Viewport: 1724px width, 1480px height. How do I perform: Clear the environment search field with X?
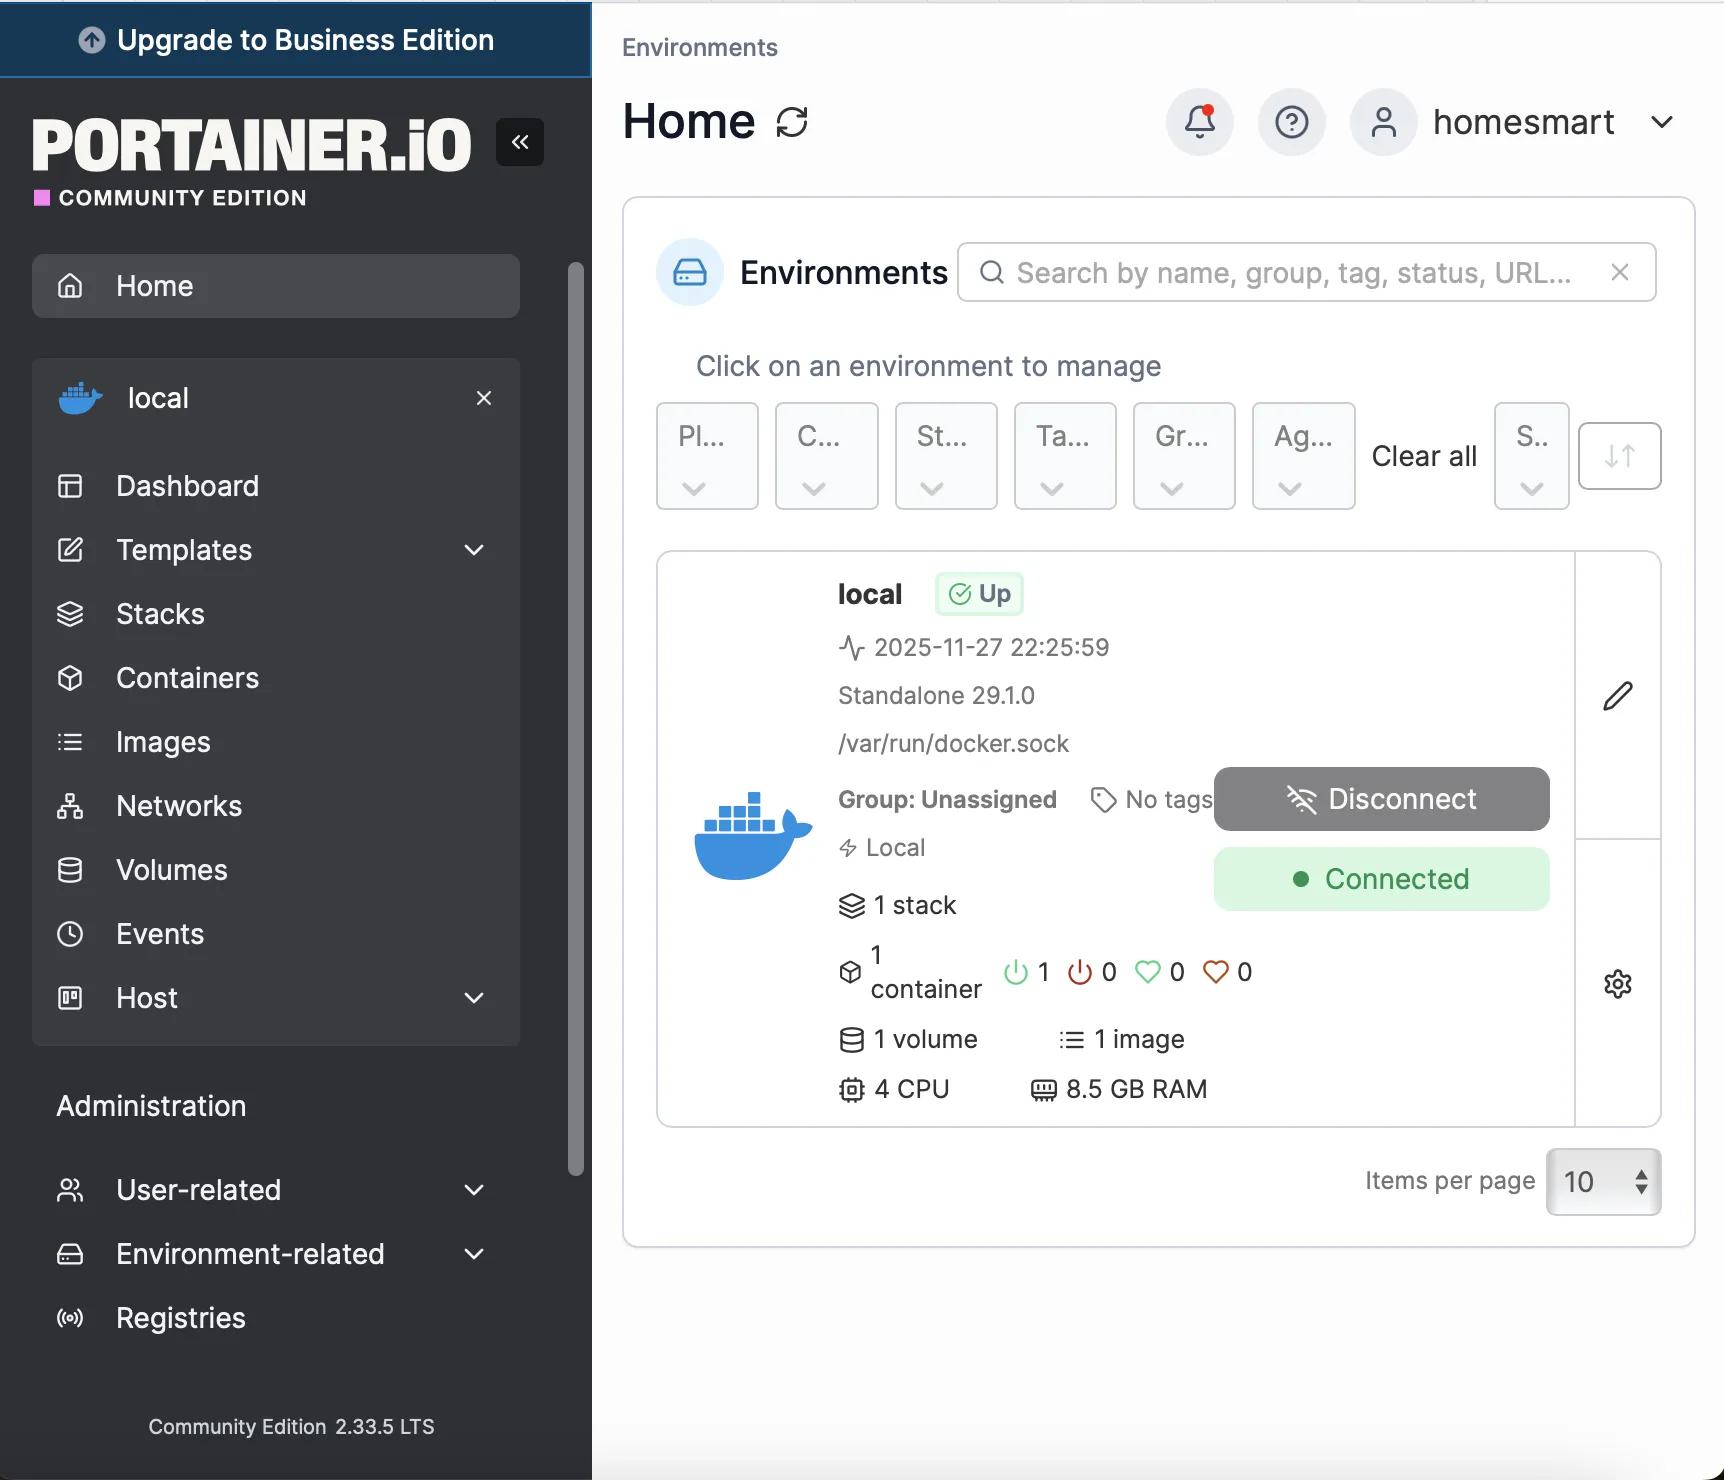pyautogui.click(x=1620, y=272)
